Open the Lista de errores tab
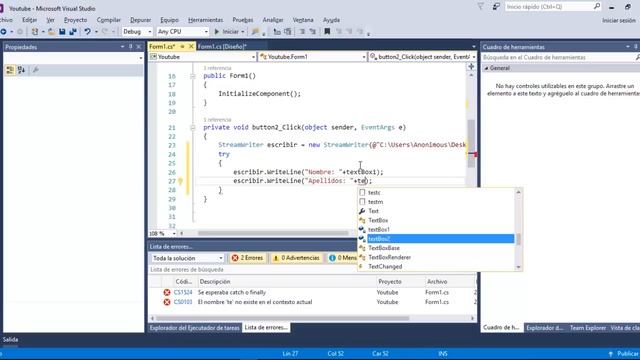The height and width of the screenshot is (360, 640). pyautogui.click(x=266, y=328)
